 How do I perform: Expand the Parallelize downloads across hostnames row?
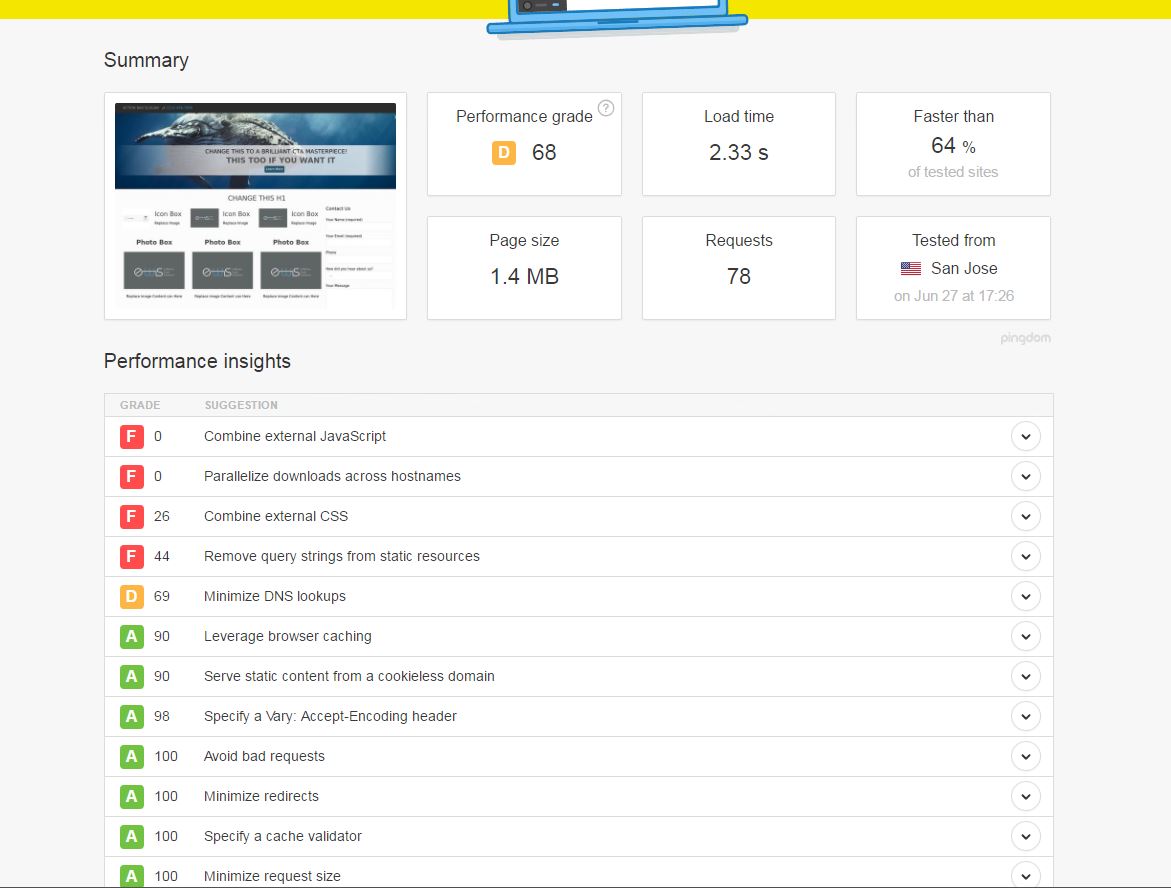(x=1026, y=476)
